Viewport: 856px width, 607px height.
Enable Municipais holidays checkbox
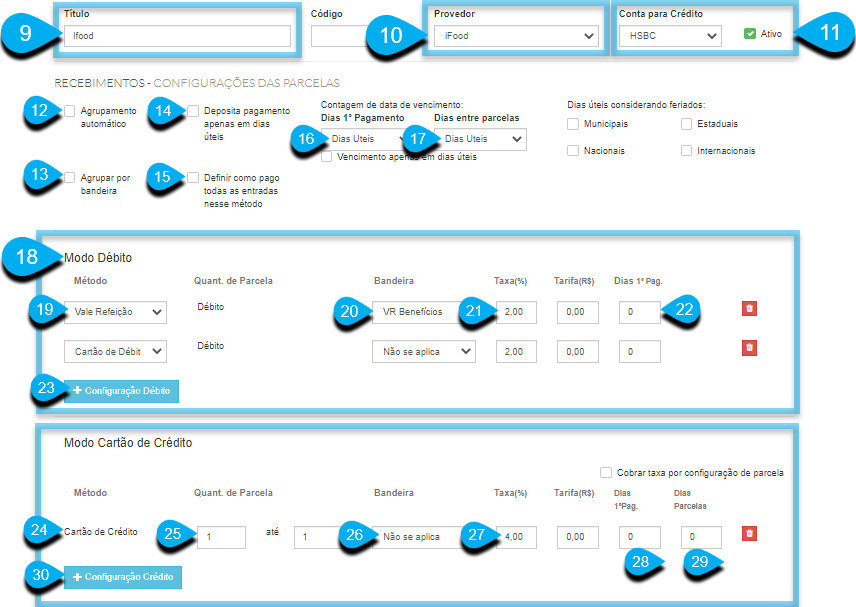point(573,124)
